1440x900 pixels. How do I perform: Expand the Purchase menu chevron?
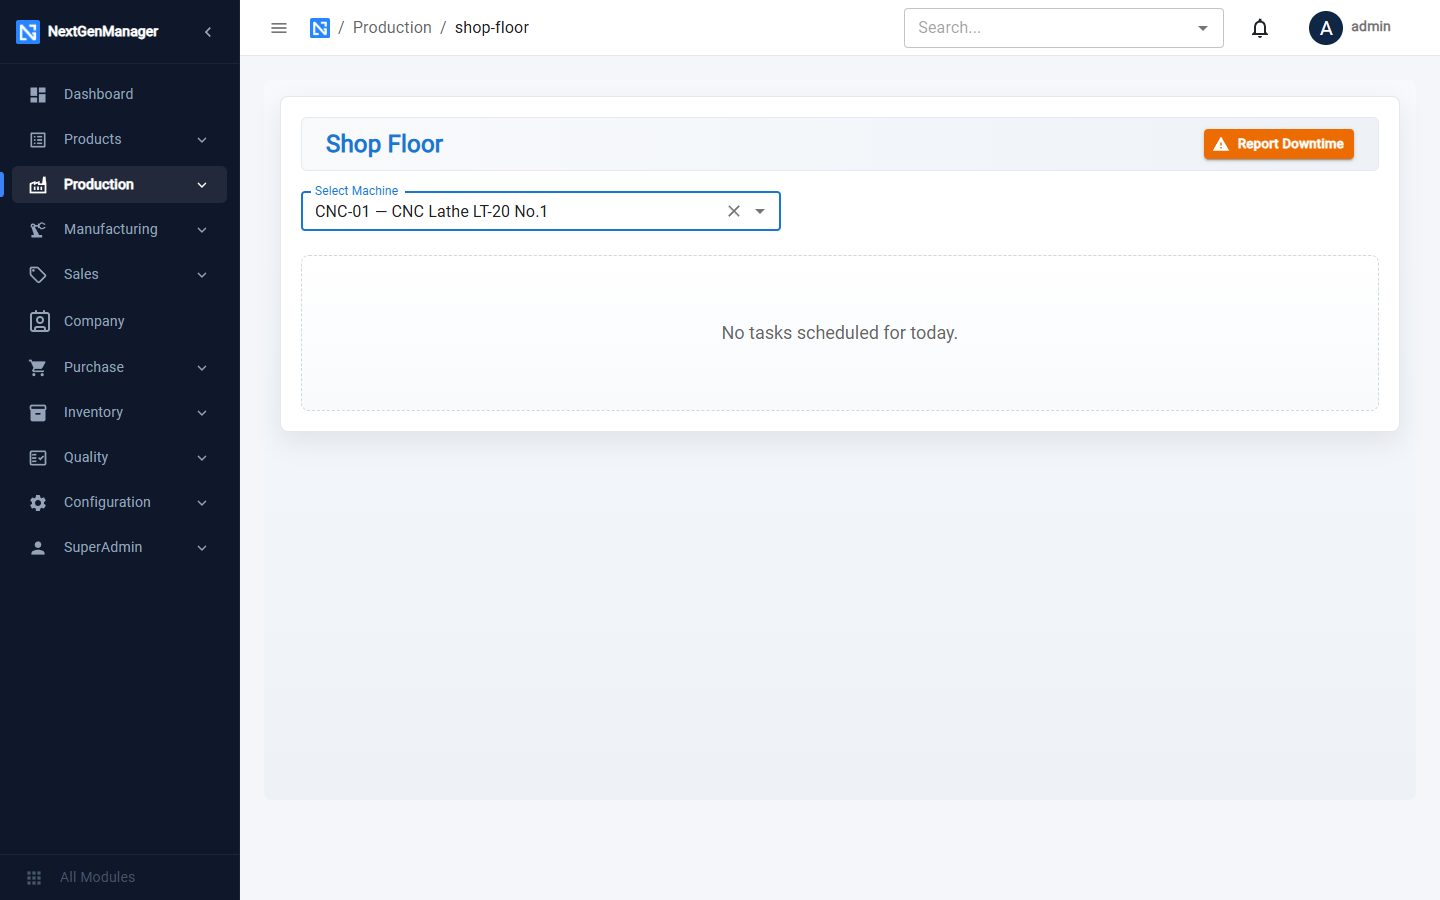click(x=202, y=367)
